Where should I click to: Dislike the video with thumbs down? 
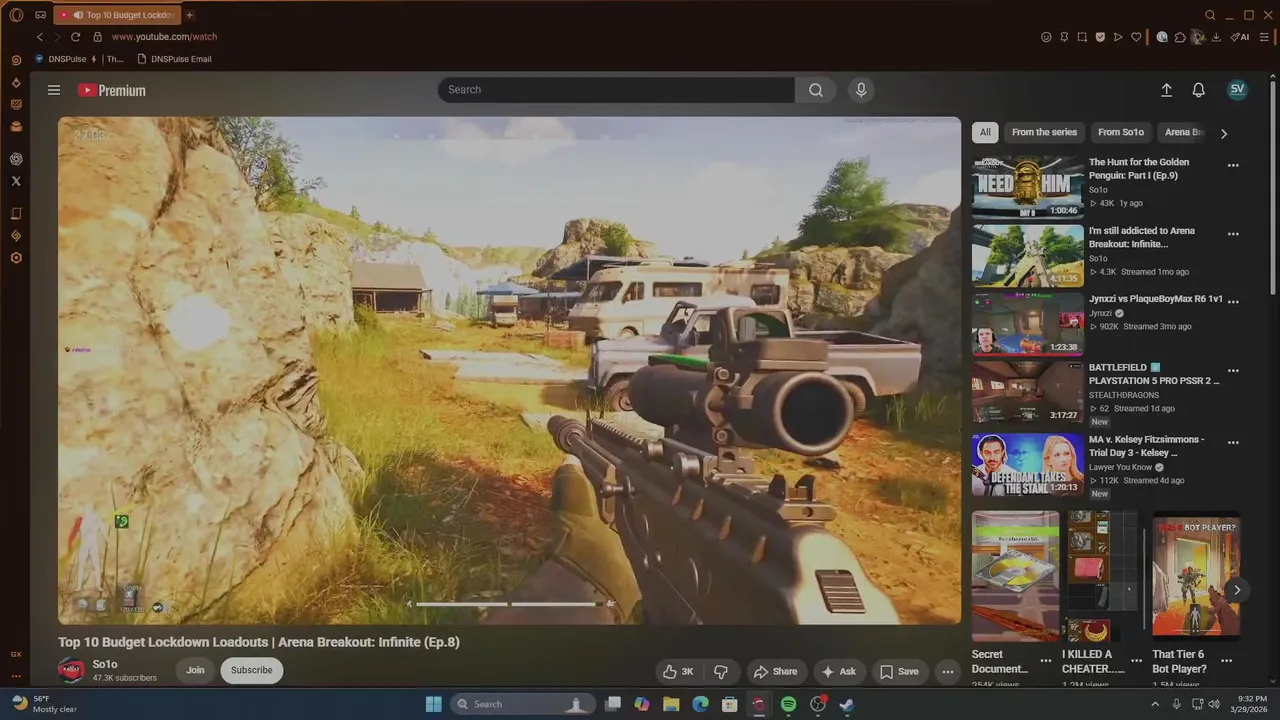tap(721, 671)
